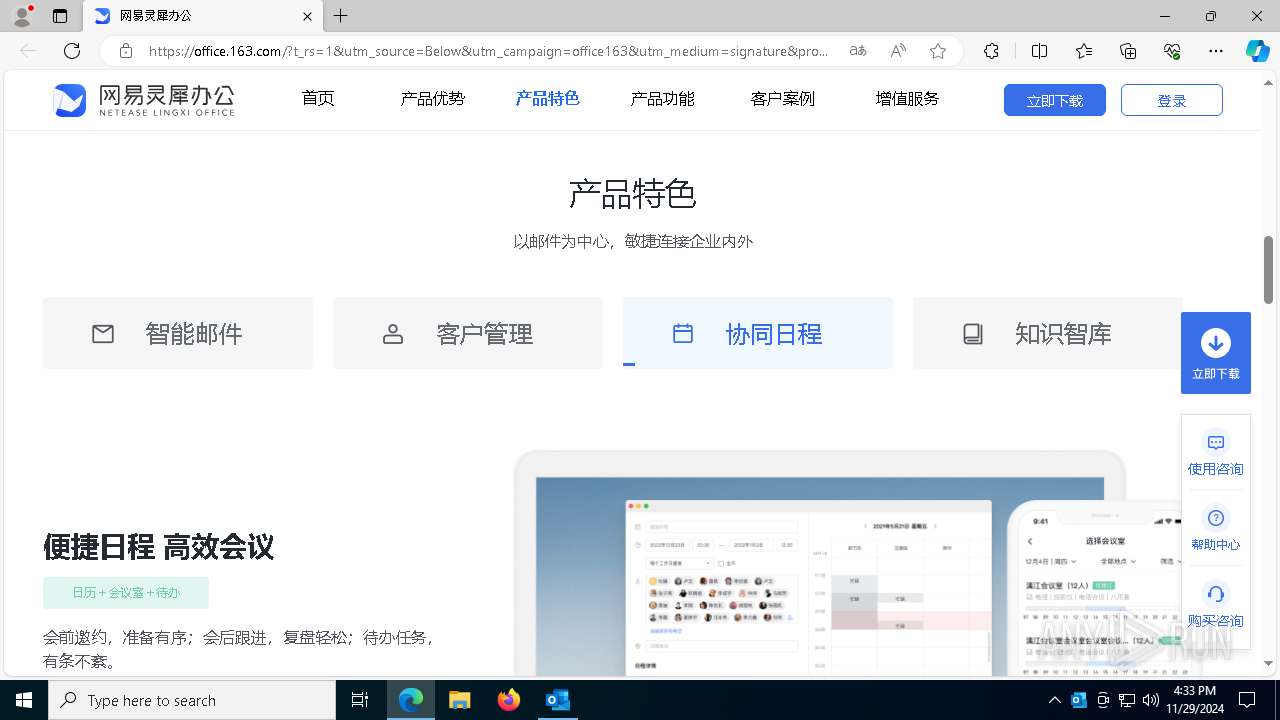Open Browser essentials heart icon
This screenshot has height=720, width=1280.
[1172, 51]
